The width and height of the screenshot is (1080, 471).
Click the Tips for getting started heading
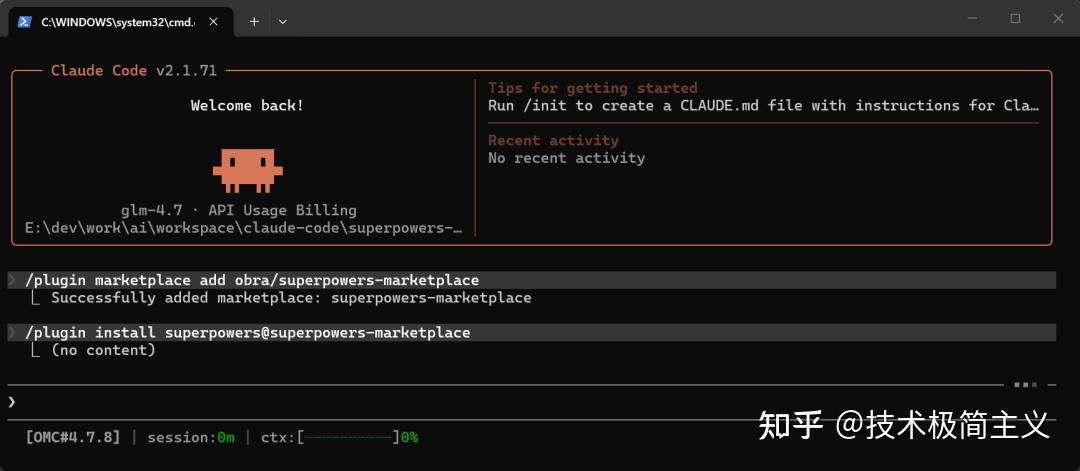click(592, 88)
